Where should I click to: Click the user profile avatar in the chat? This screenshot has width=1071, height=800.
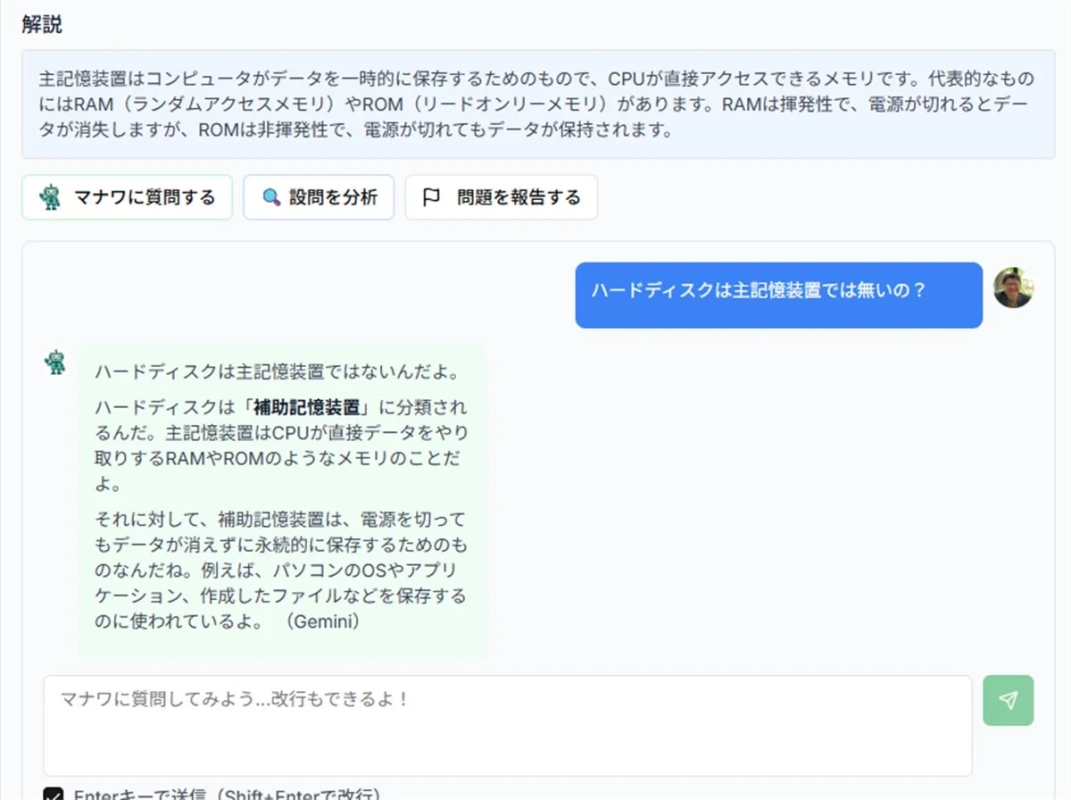click(x=1014, y=287)
